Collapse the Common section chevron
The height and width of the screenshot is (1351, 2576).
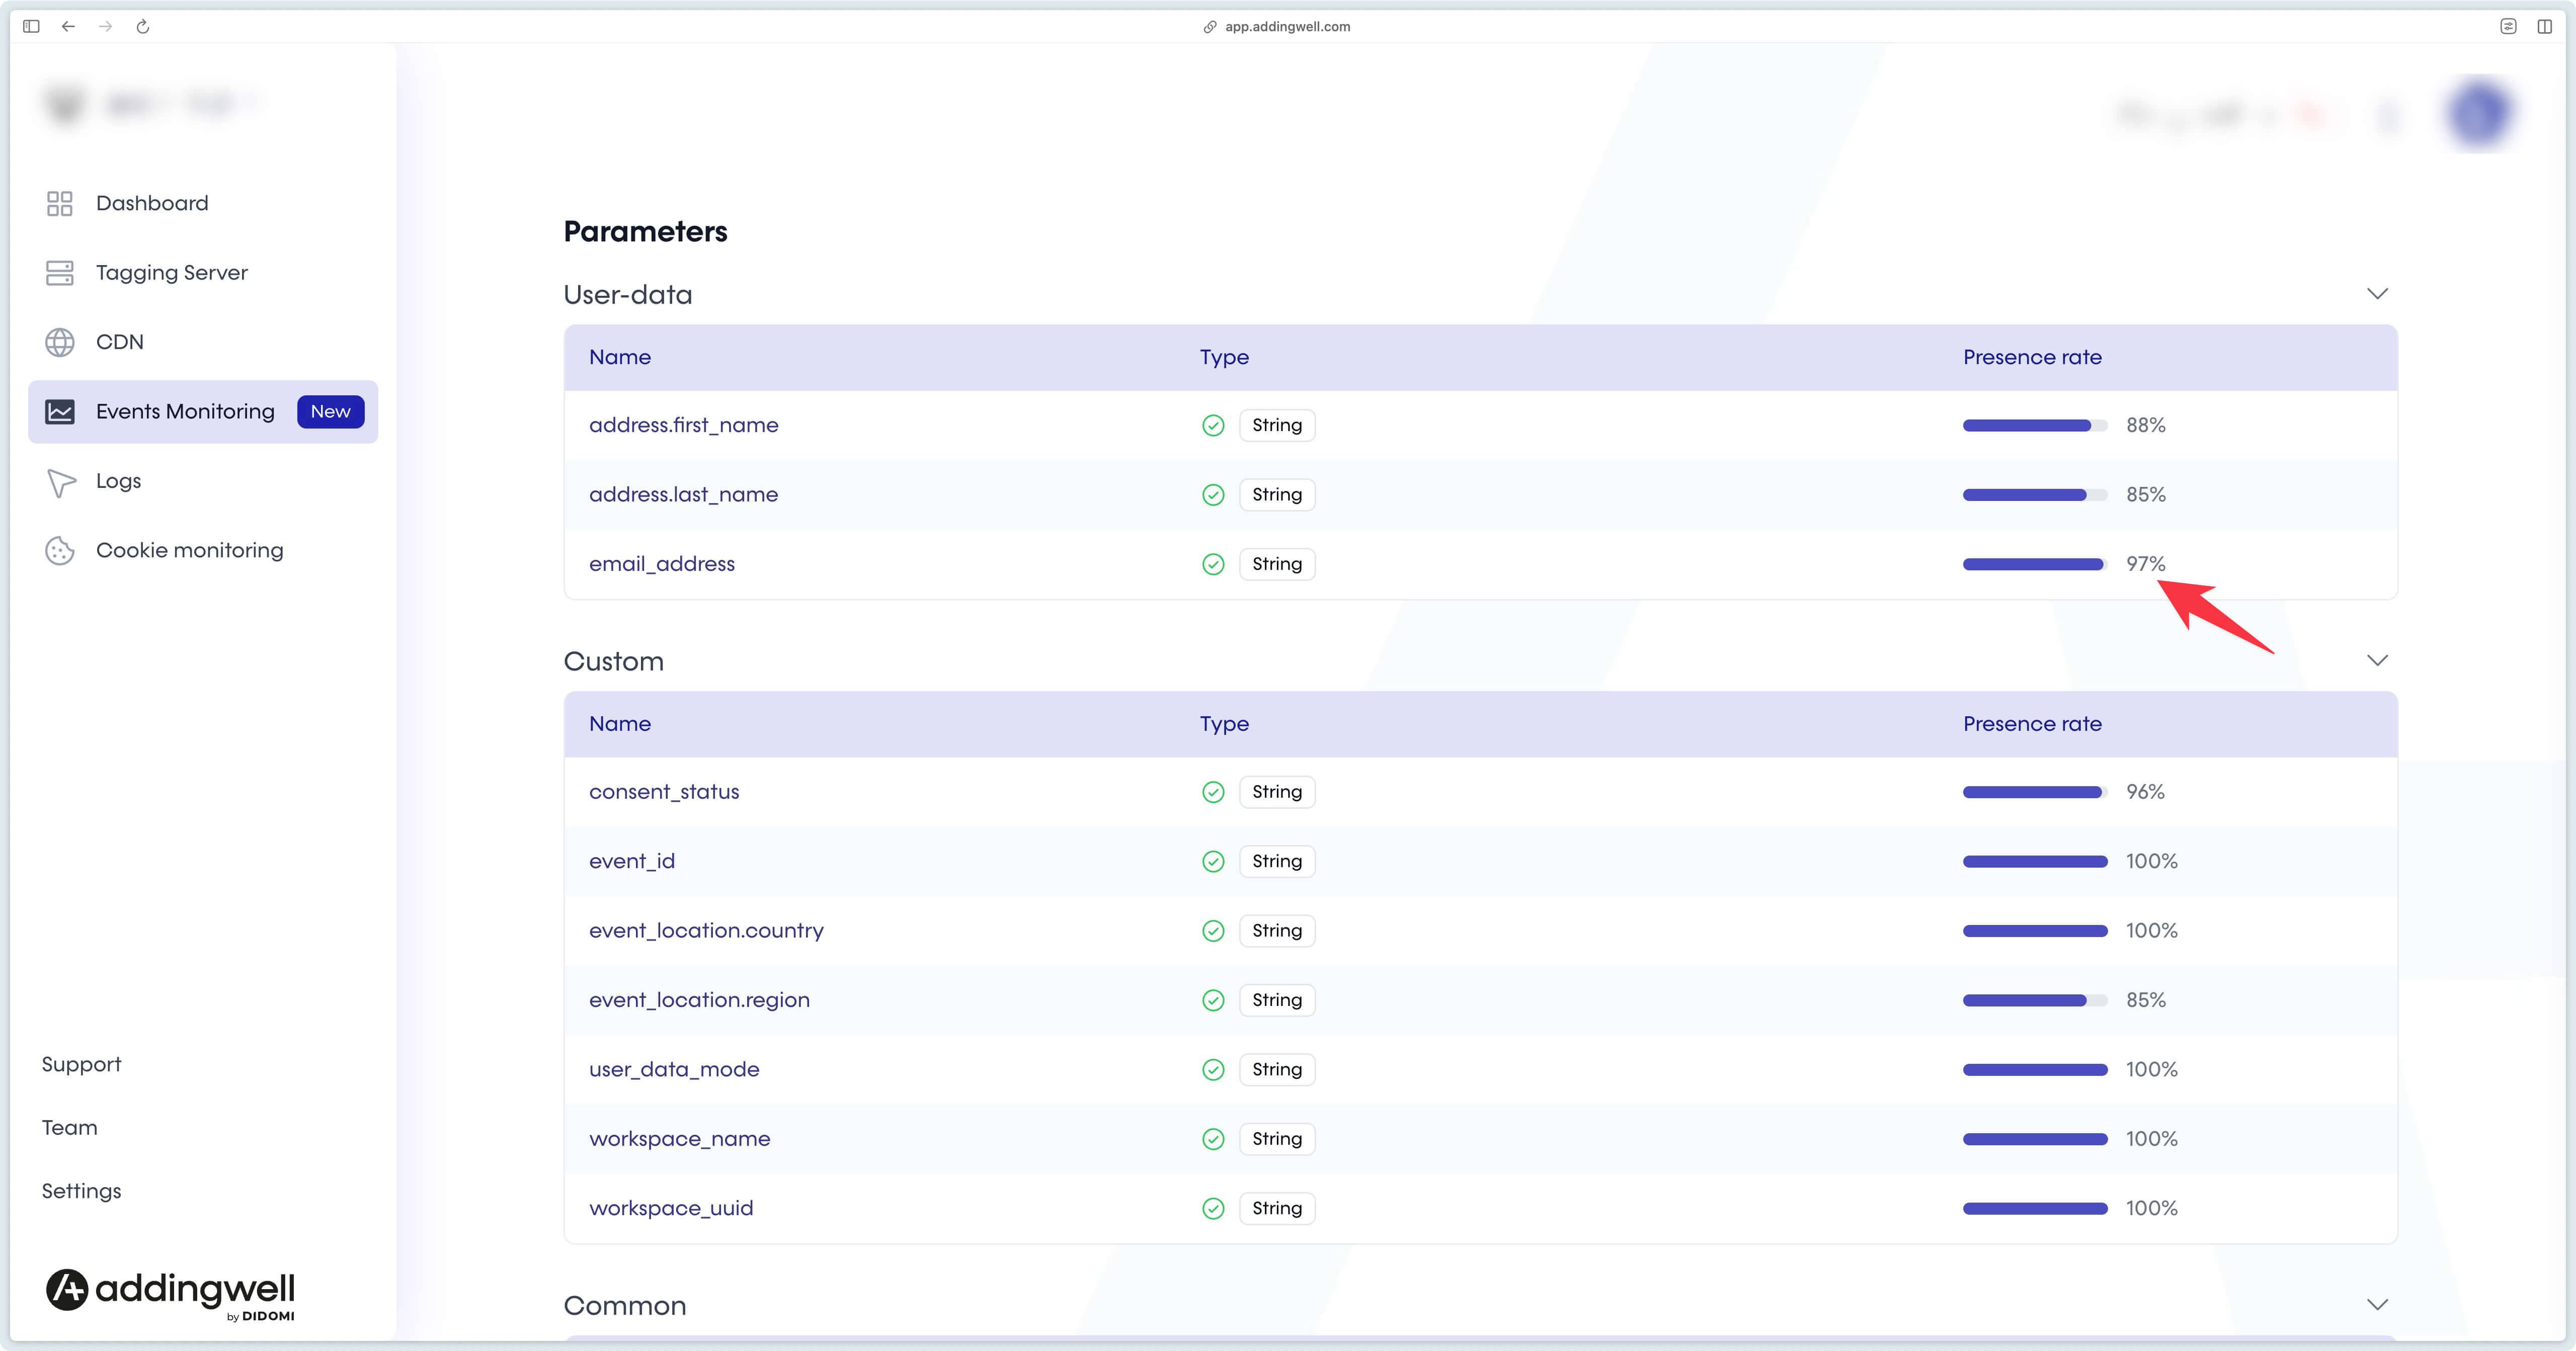coord(2377,1305)
